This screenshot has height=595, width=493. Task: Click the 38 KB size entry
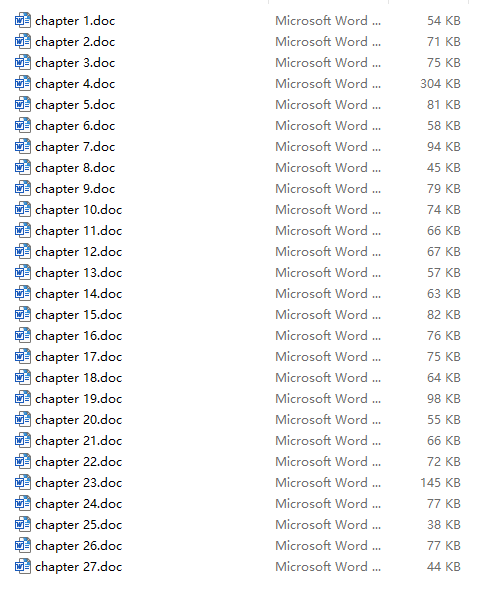[444, 524]
